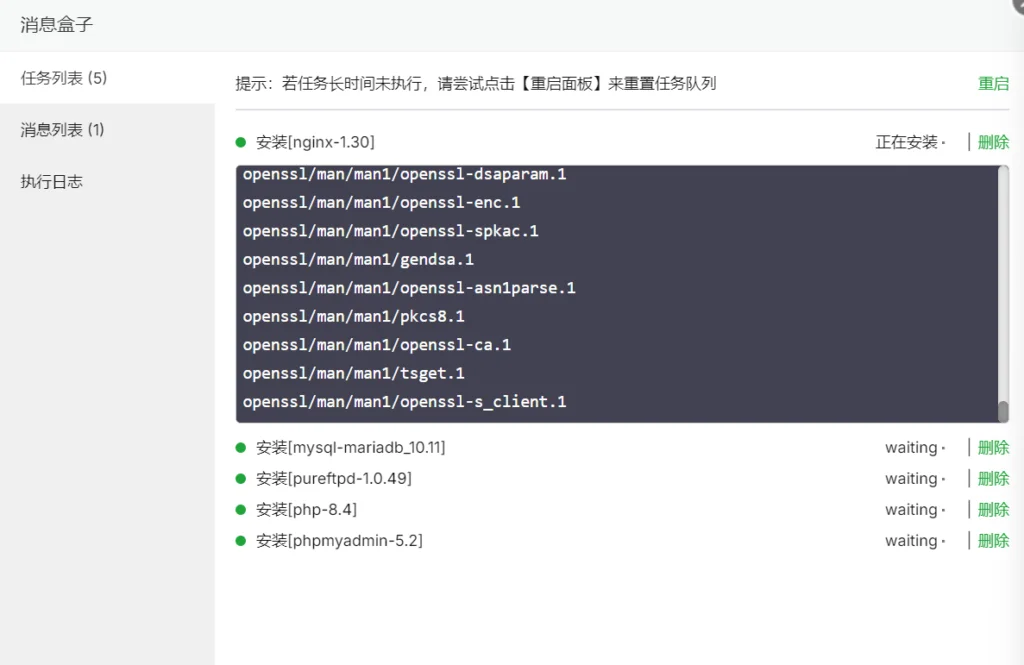
Task: Delete the pureftpd-1.0.49 install task
Action: [x=993, y=478]
